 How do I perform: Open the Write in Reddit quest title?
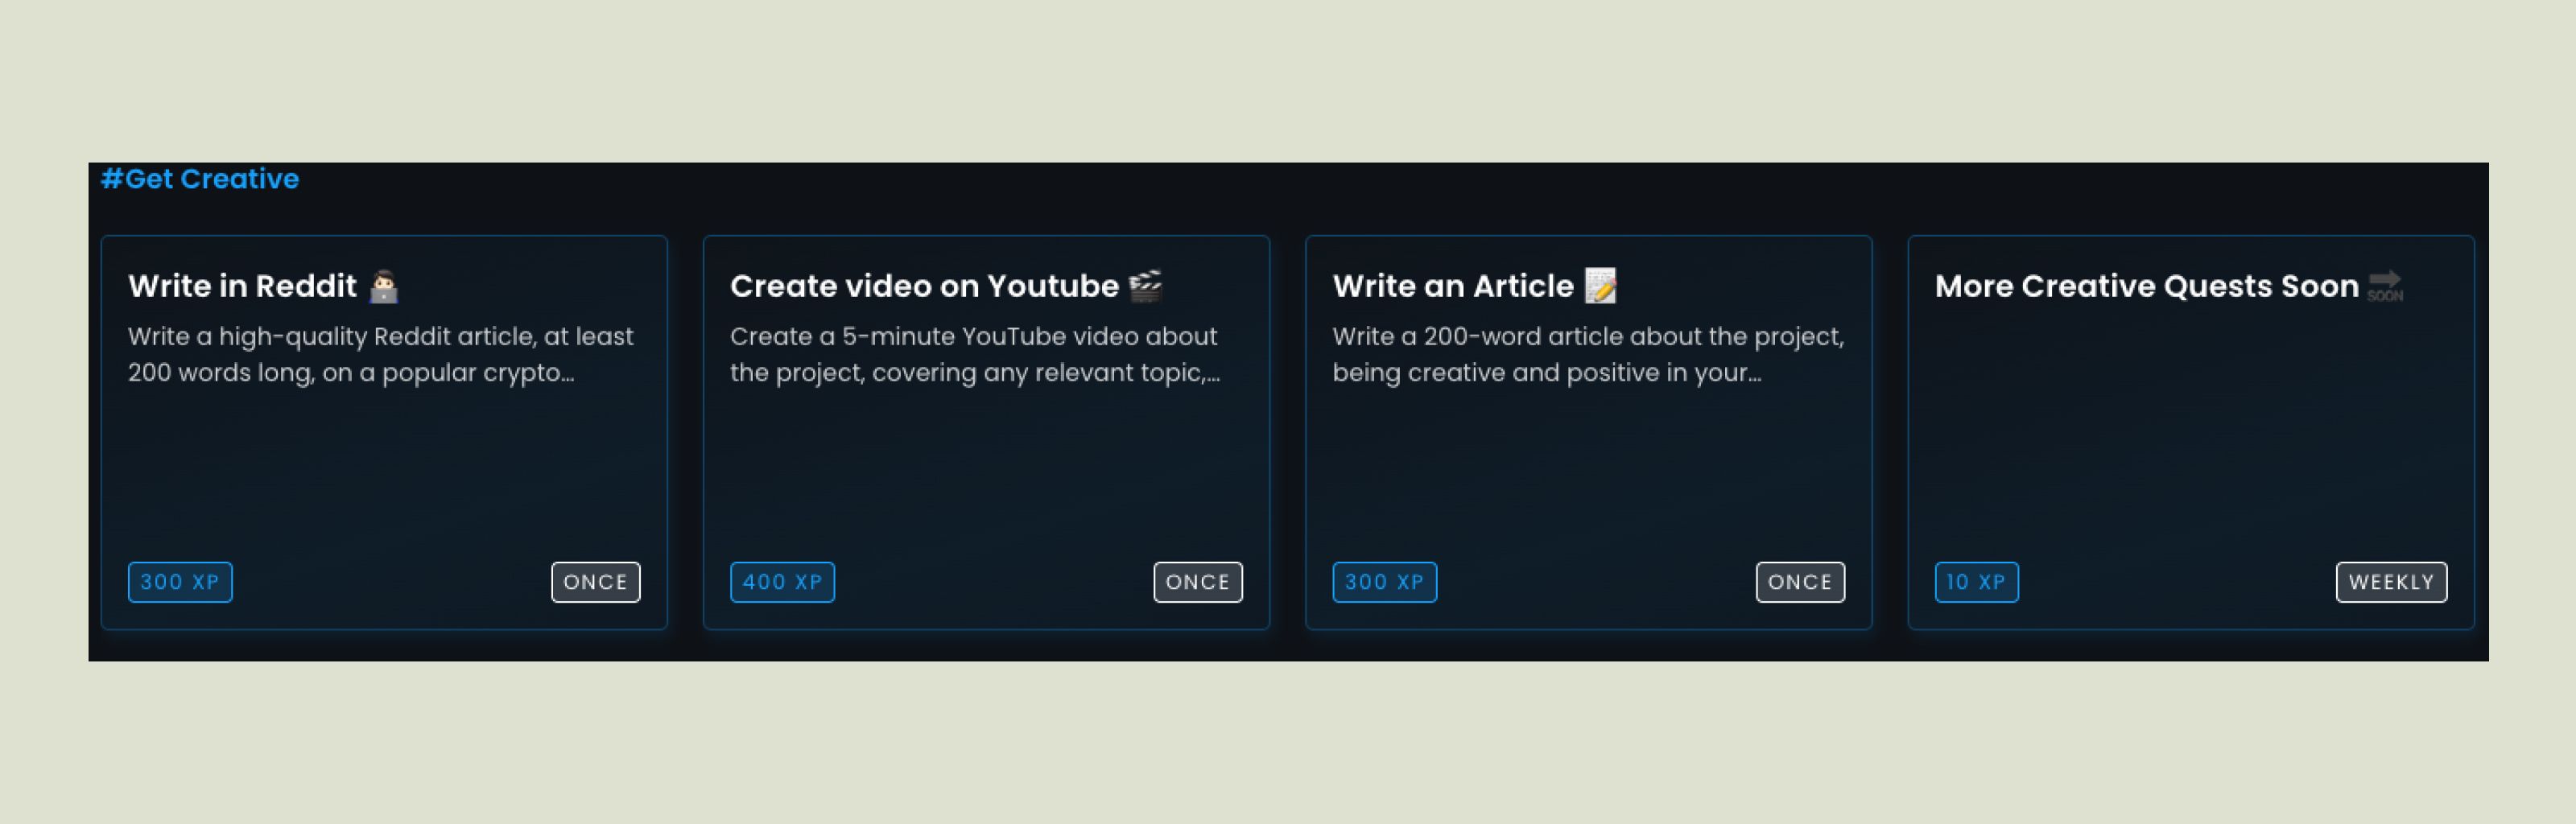pos(242,286)
